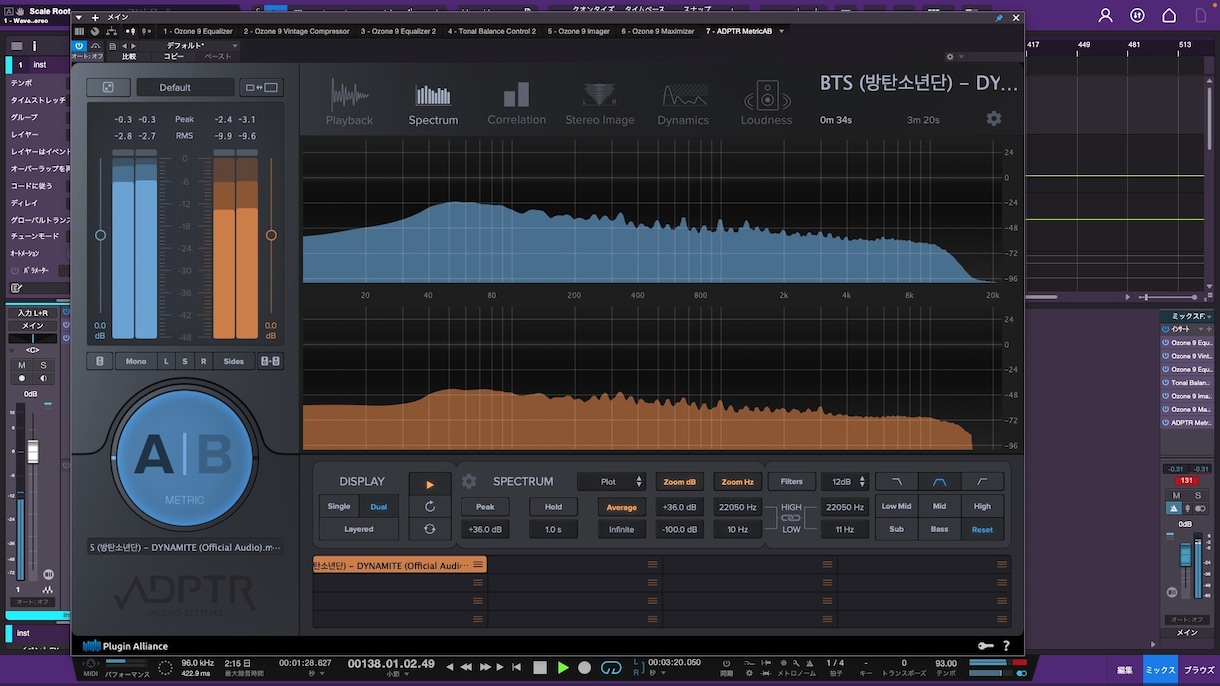Expand the plugin chain dropdown arrow after MetricAB

point(782,31)
